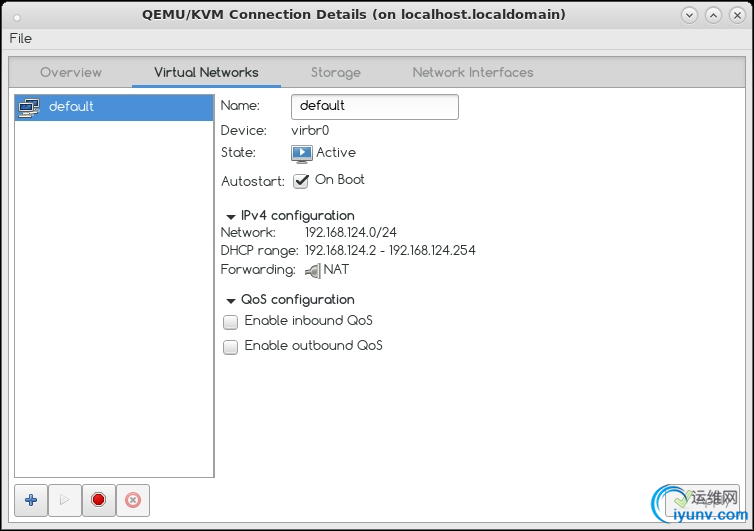Collapse the QoS configuration section
This screenshot has width=754, height=531.
coord(231,301)
